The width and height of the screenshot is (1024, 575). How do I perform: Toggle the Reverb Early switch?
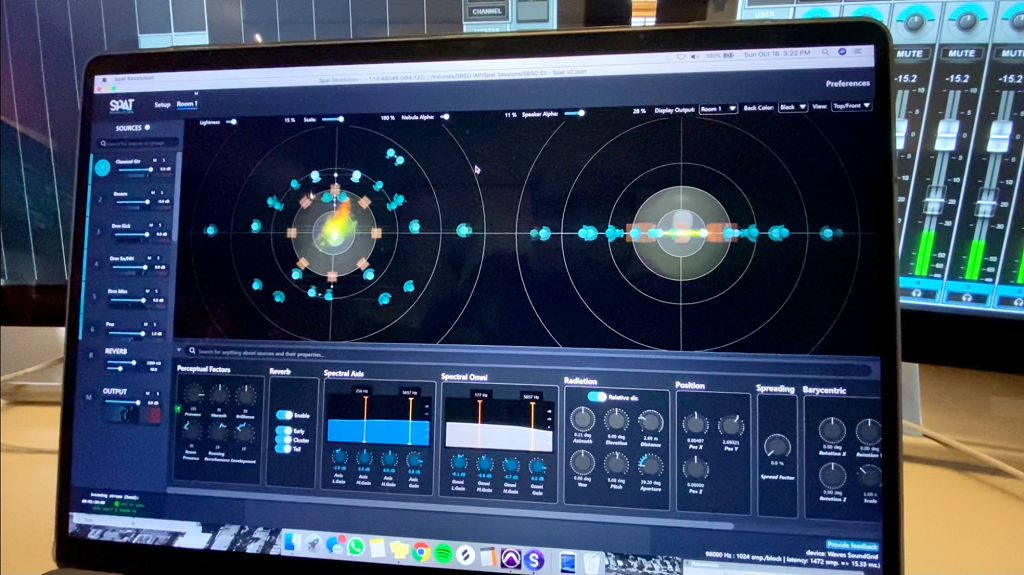(284, 431)
